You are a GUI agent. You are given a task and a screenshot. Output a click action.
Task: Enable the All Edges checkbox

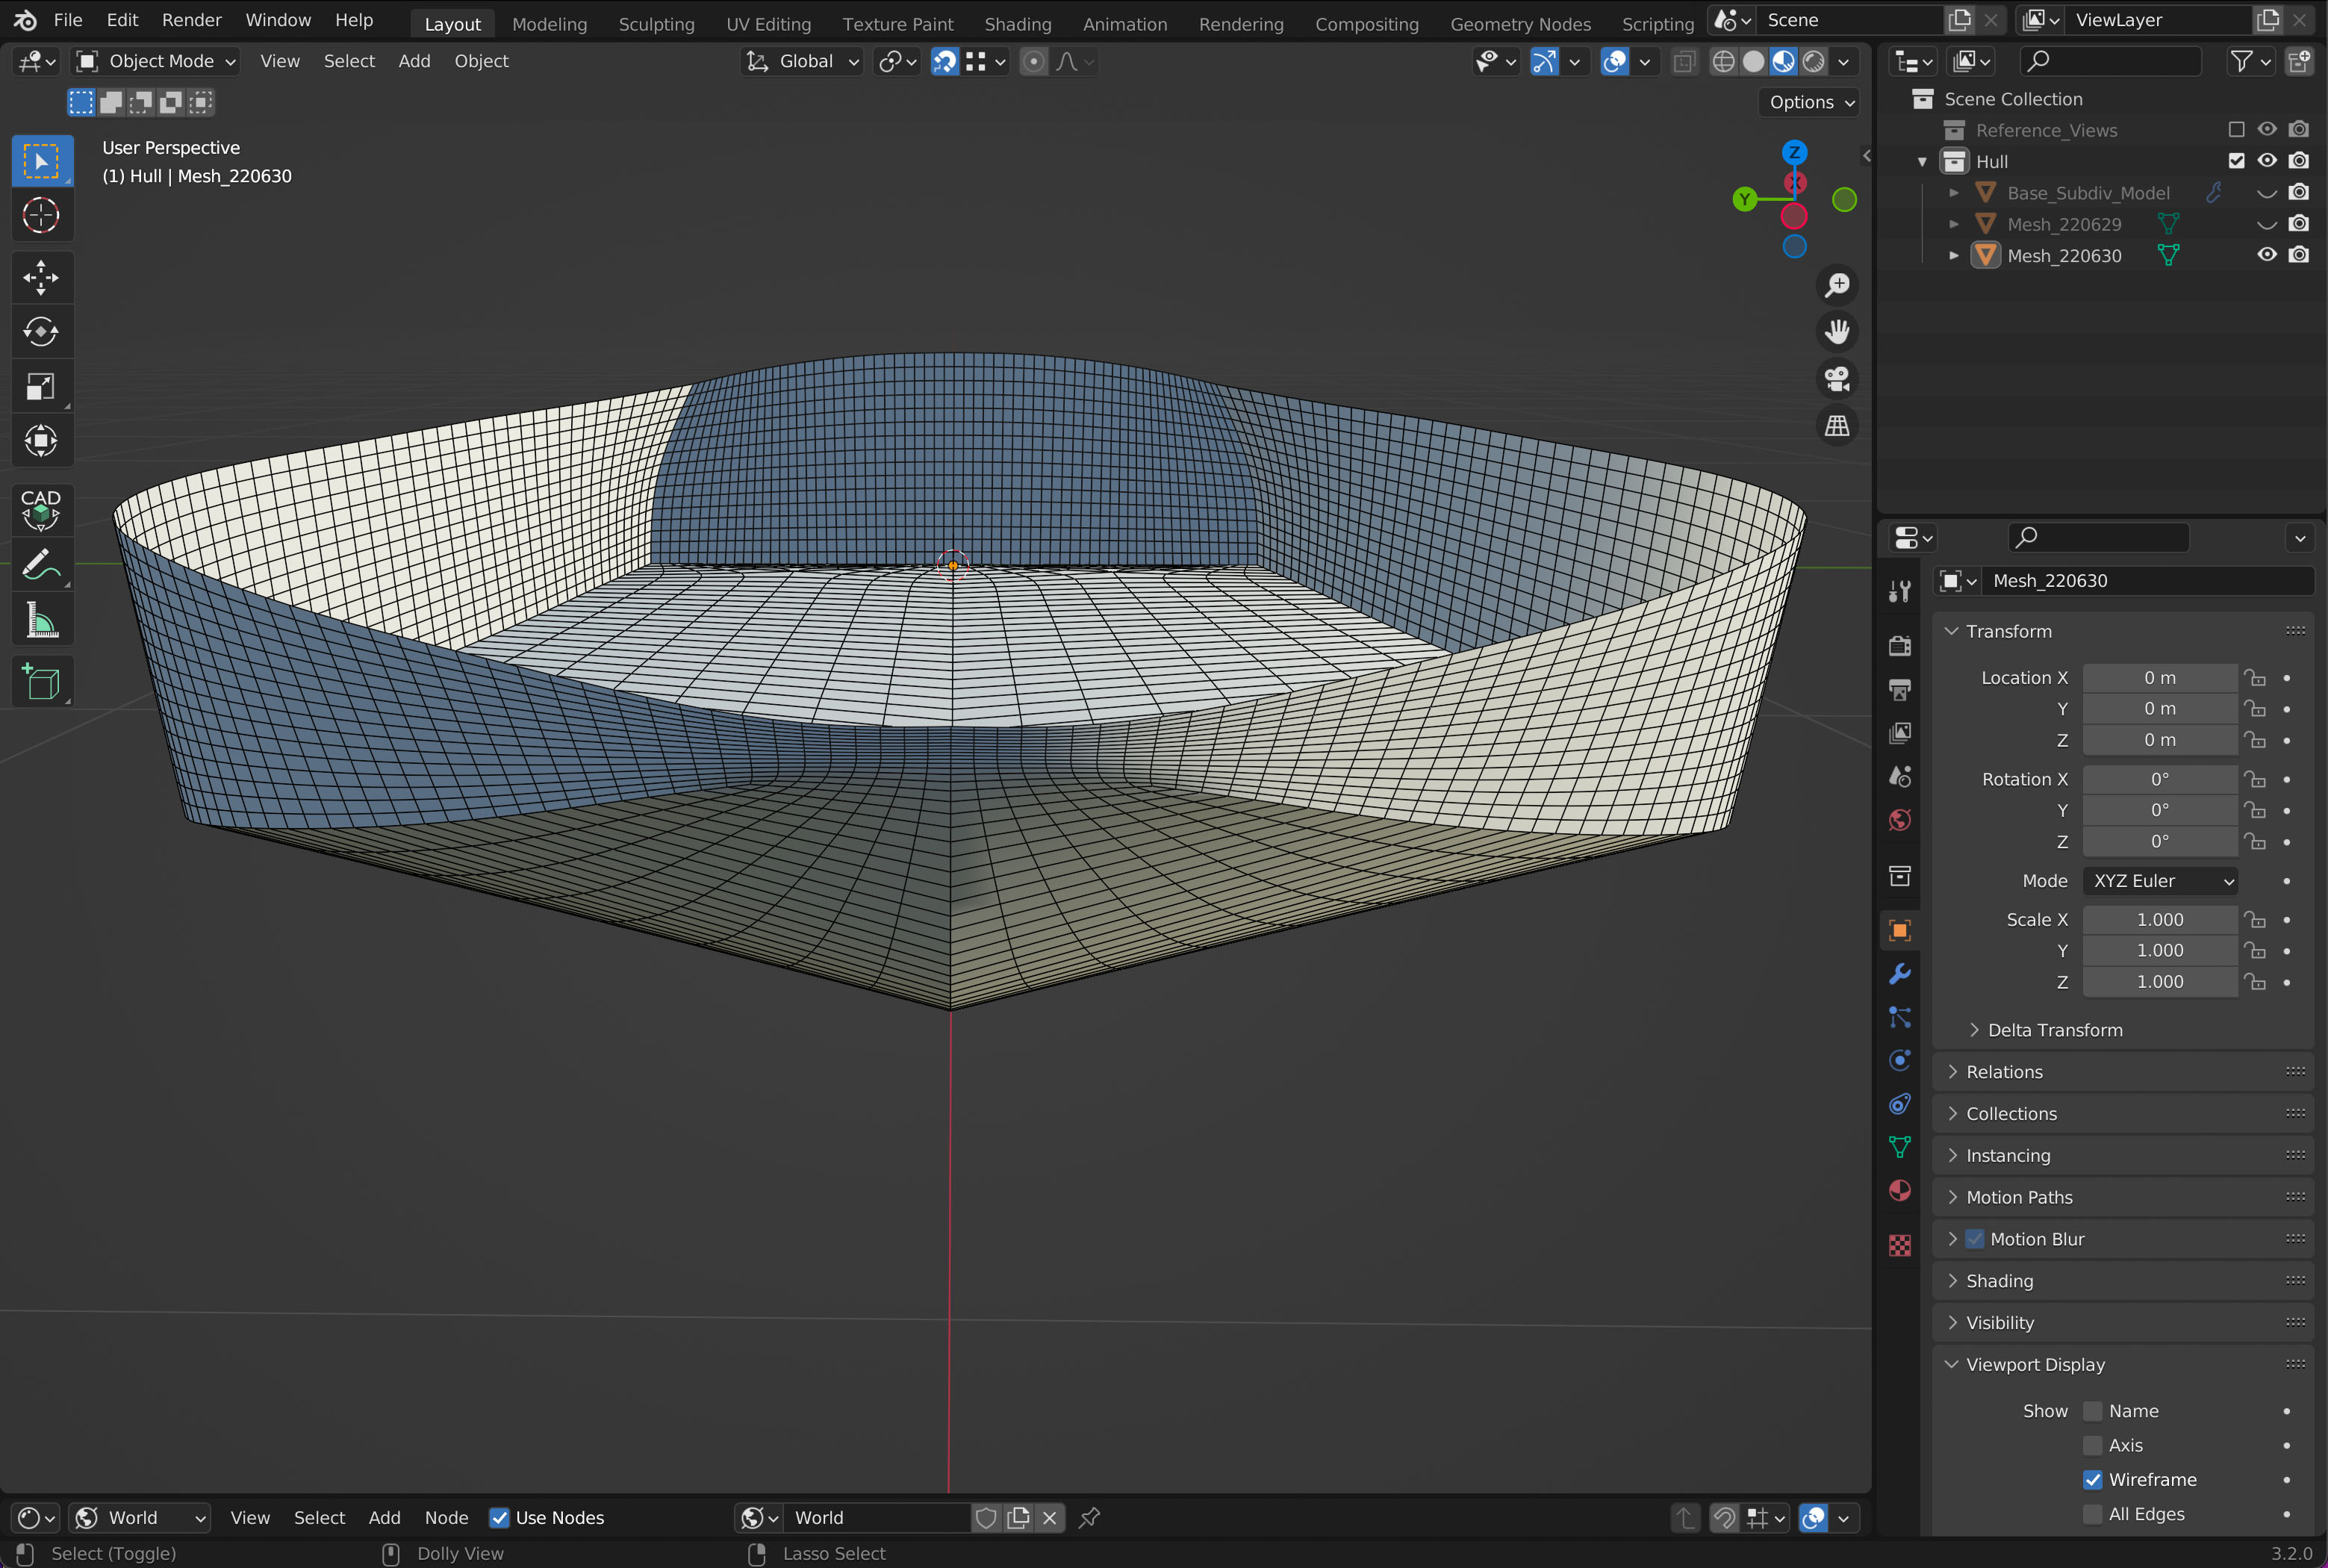tap(2092, 1514)
